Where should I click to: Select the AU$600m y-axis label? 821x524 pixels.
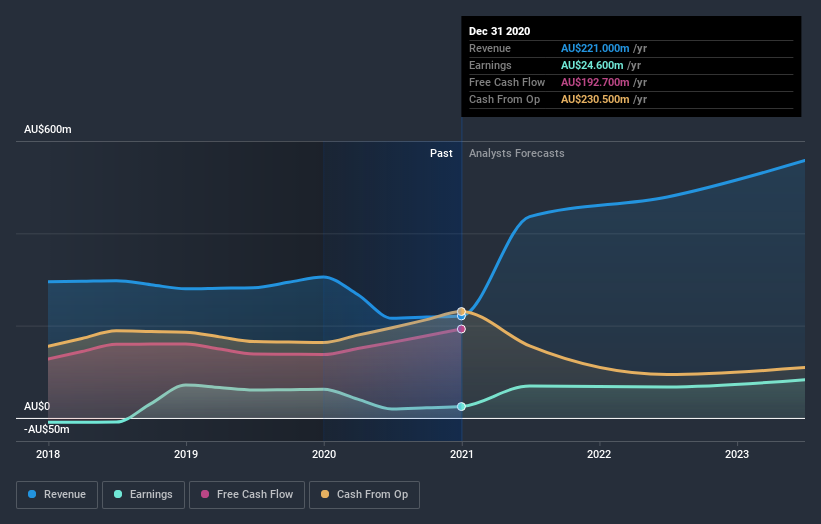48,129
